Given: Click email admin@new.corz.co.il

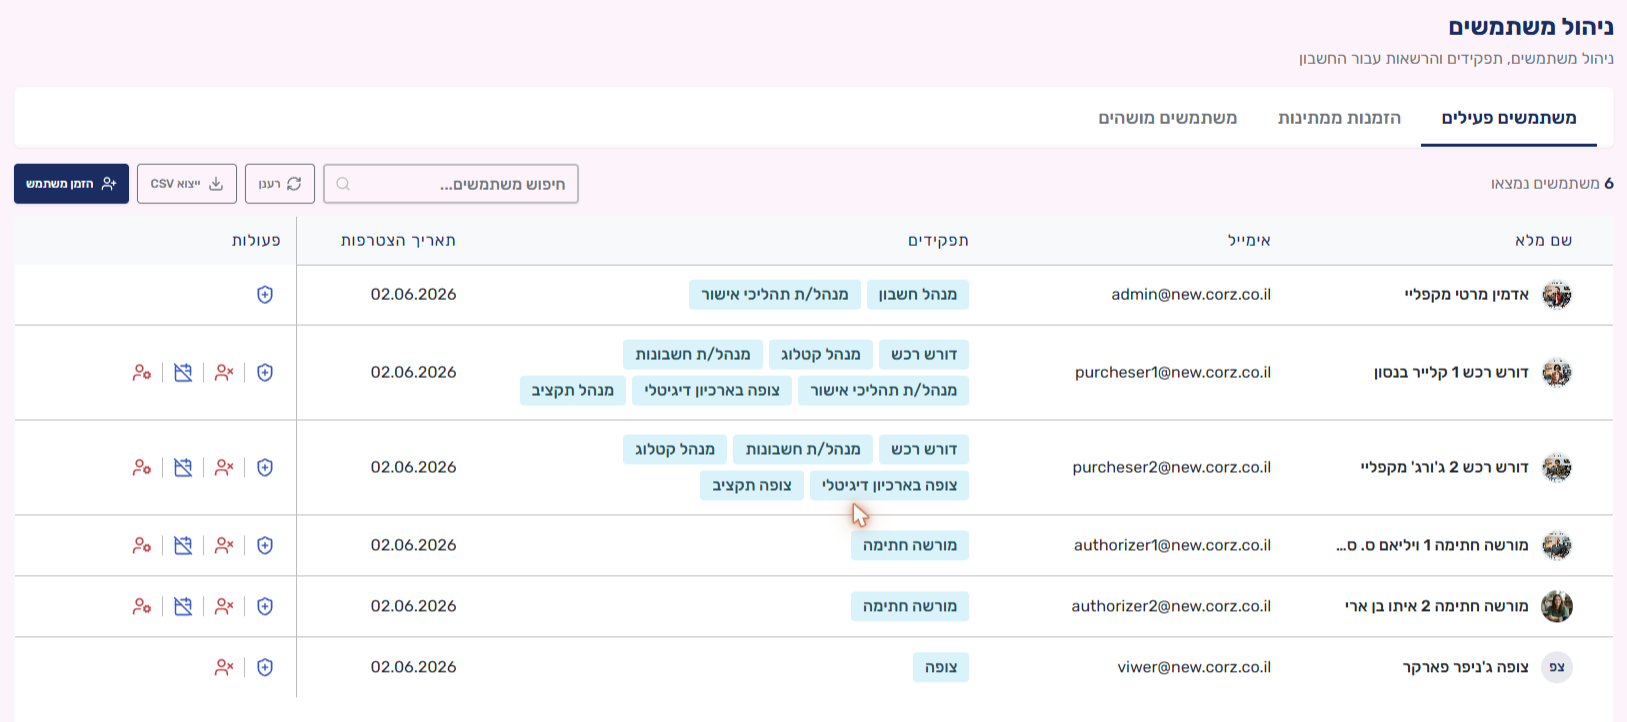Looking at the screenshot, I should (1191, 295).
